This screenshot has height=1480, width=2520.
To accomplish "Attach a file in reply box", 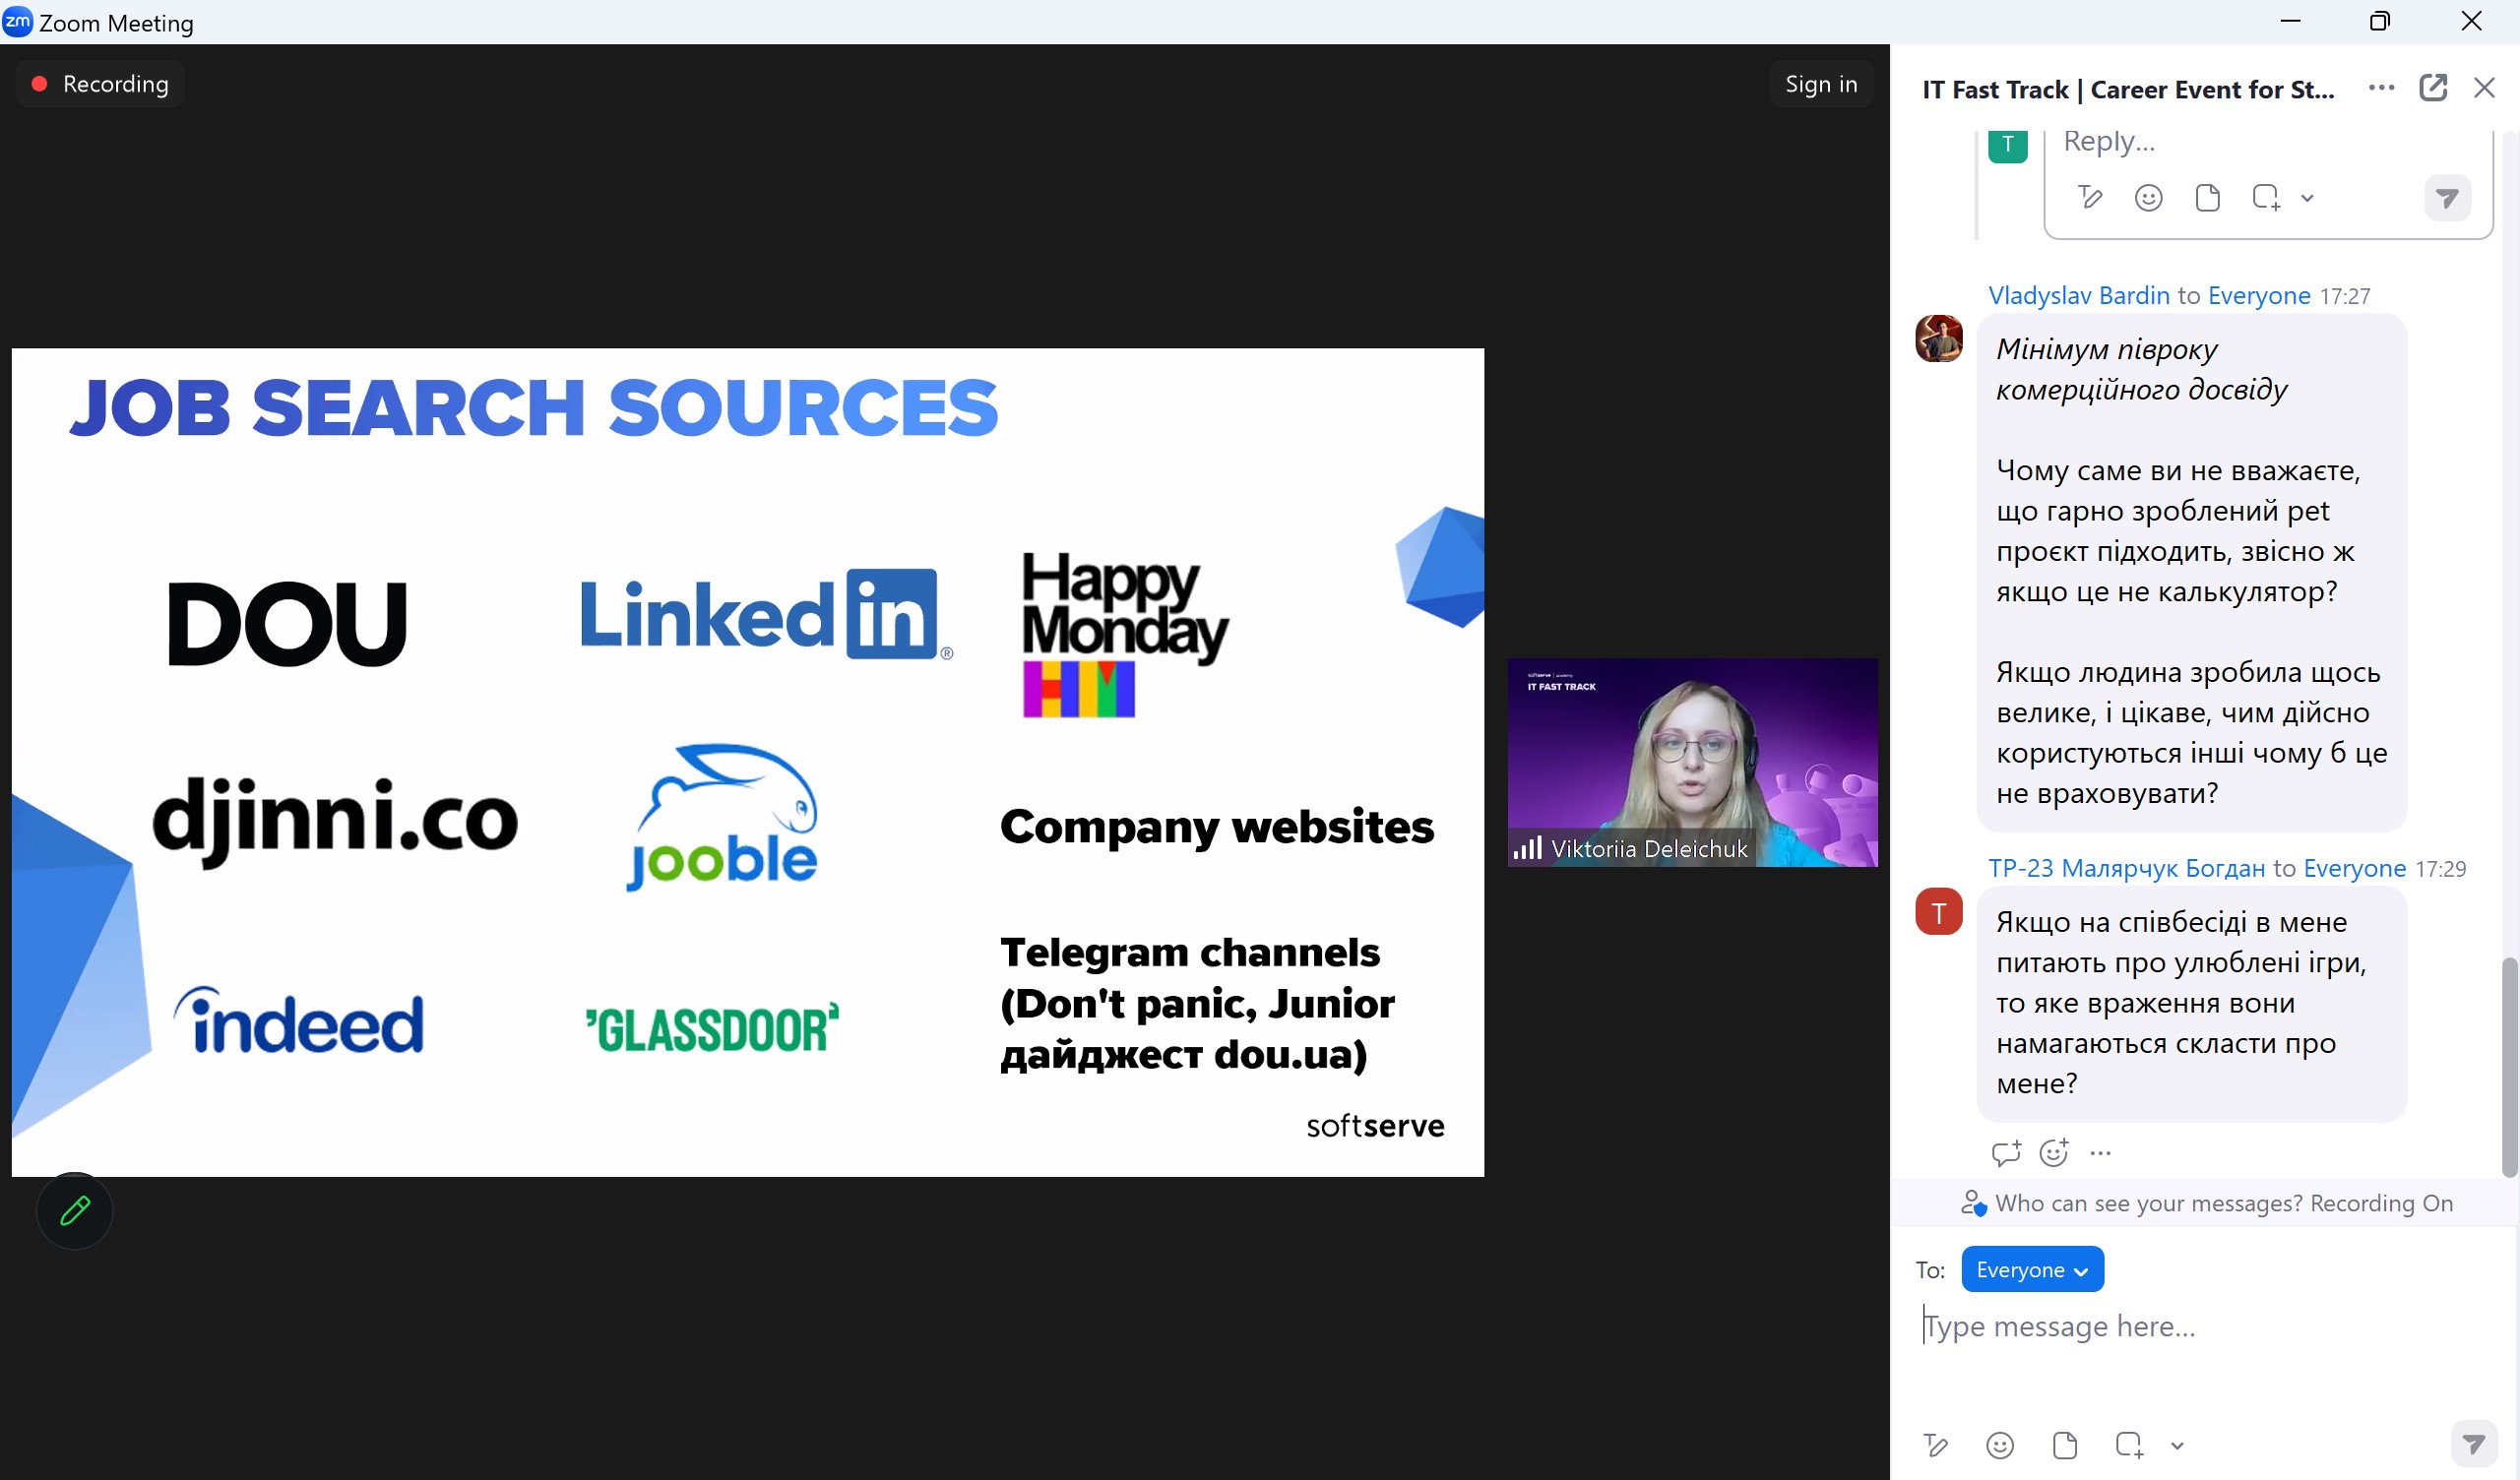I will 2207,197.
